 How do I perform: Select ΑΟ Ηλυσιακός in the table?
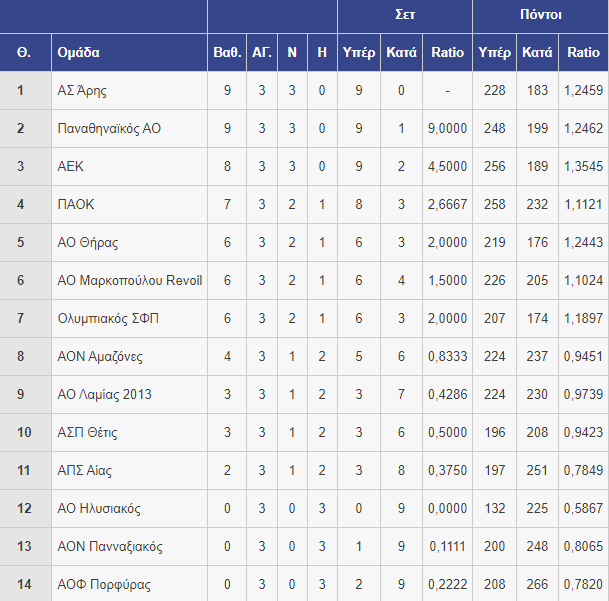99,509
